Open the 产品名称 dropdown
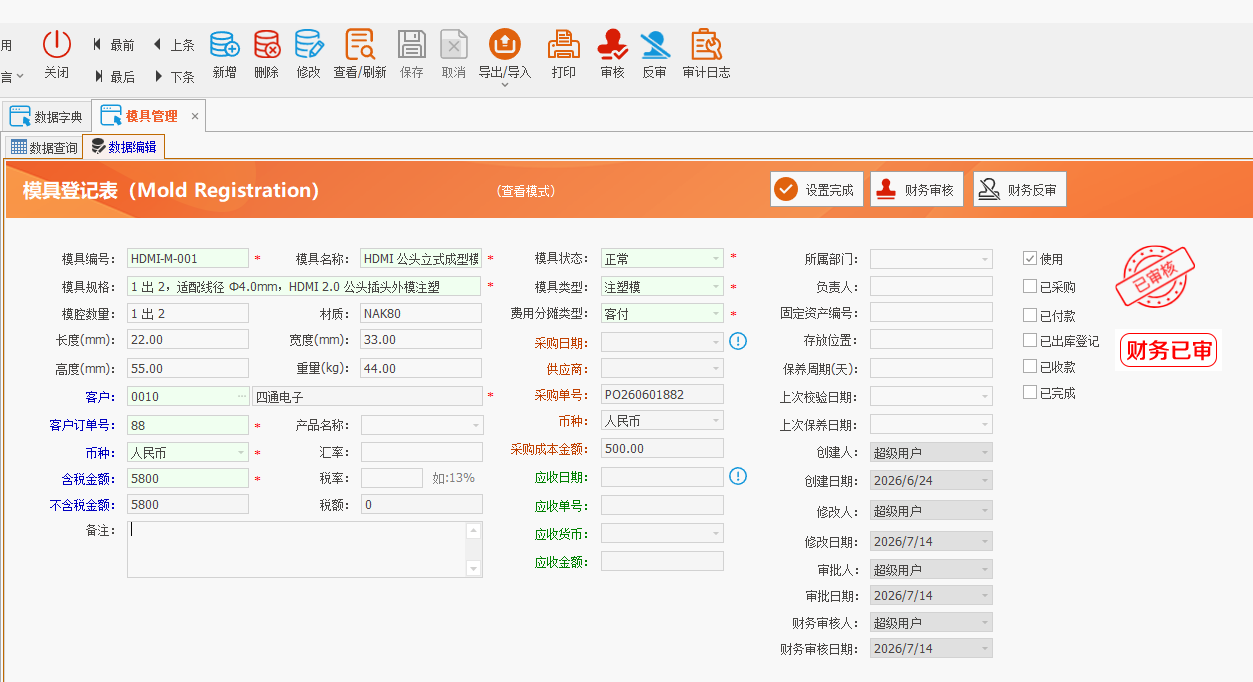 pos(476,425)
